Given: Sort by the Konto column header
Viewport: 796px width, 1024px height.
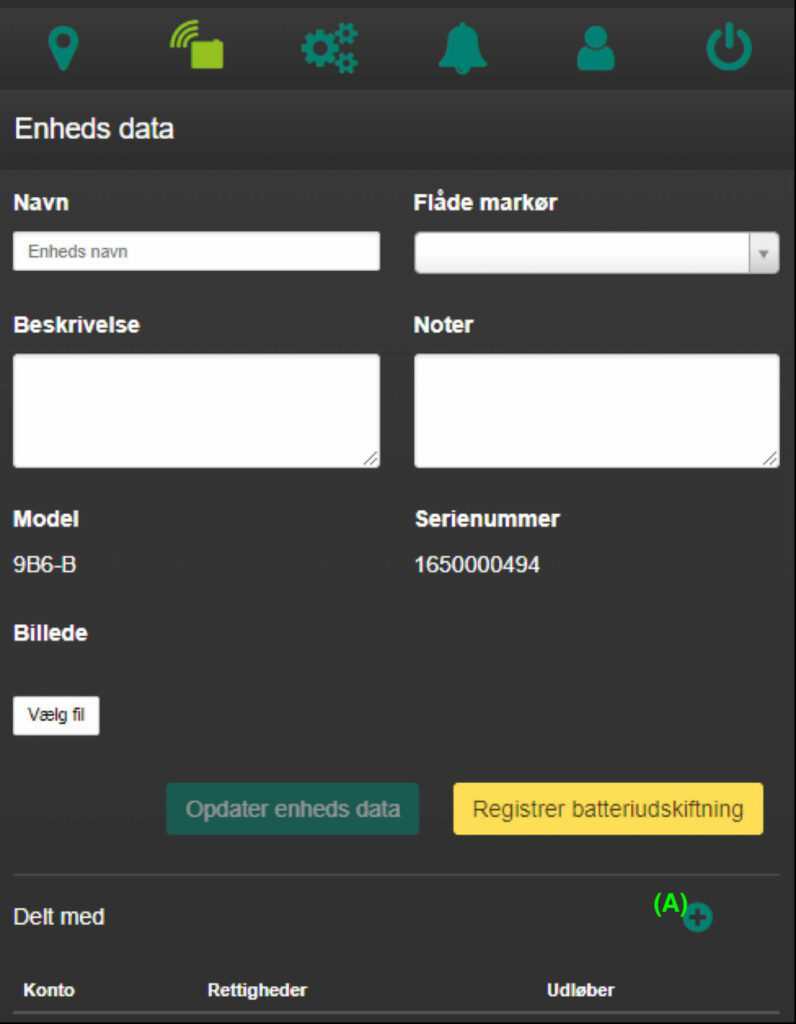Looking at the screenshot, I should [49, 990].
